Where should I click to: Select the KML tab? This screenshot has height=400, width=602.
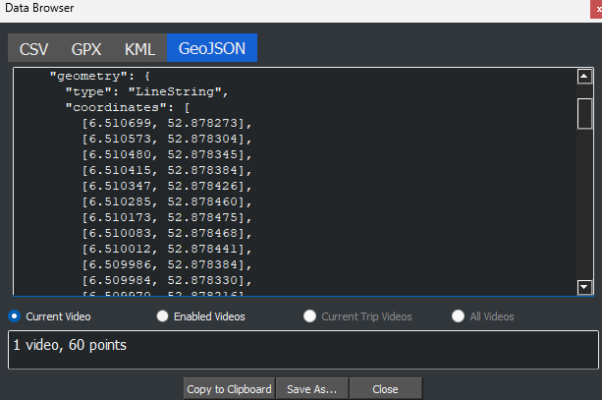coord(140,49)
